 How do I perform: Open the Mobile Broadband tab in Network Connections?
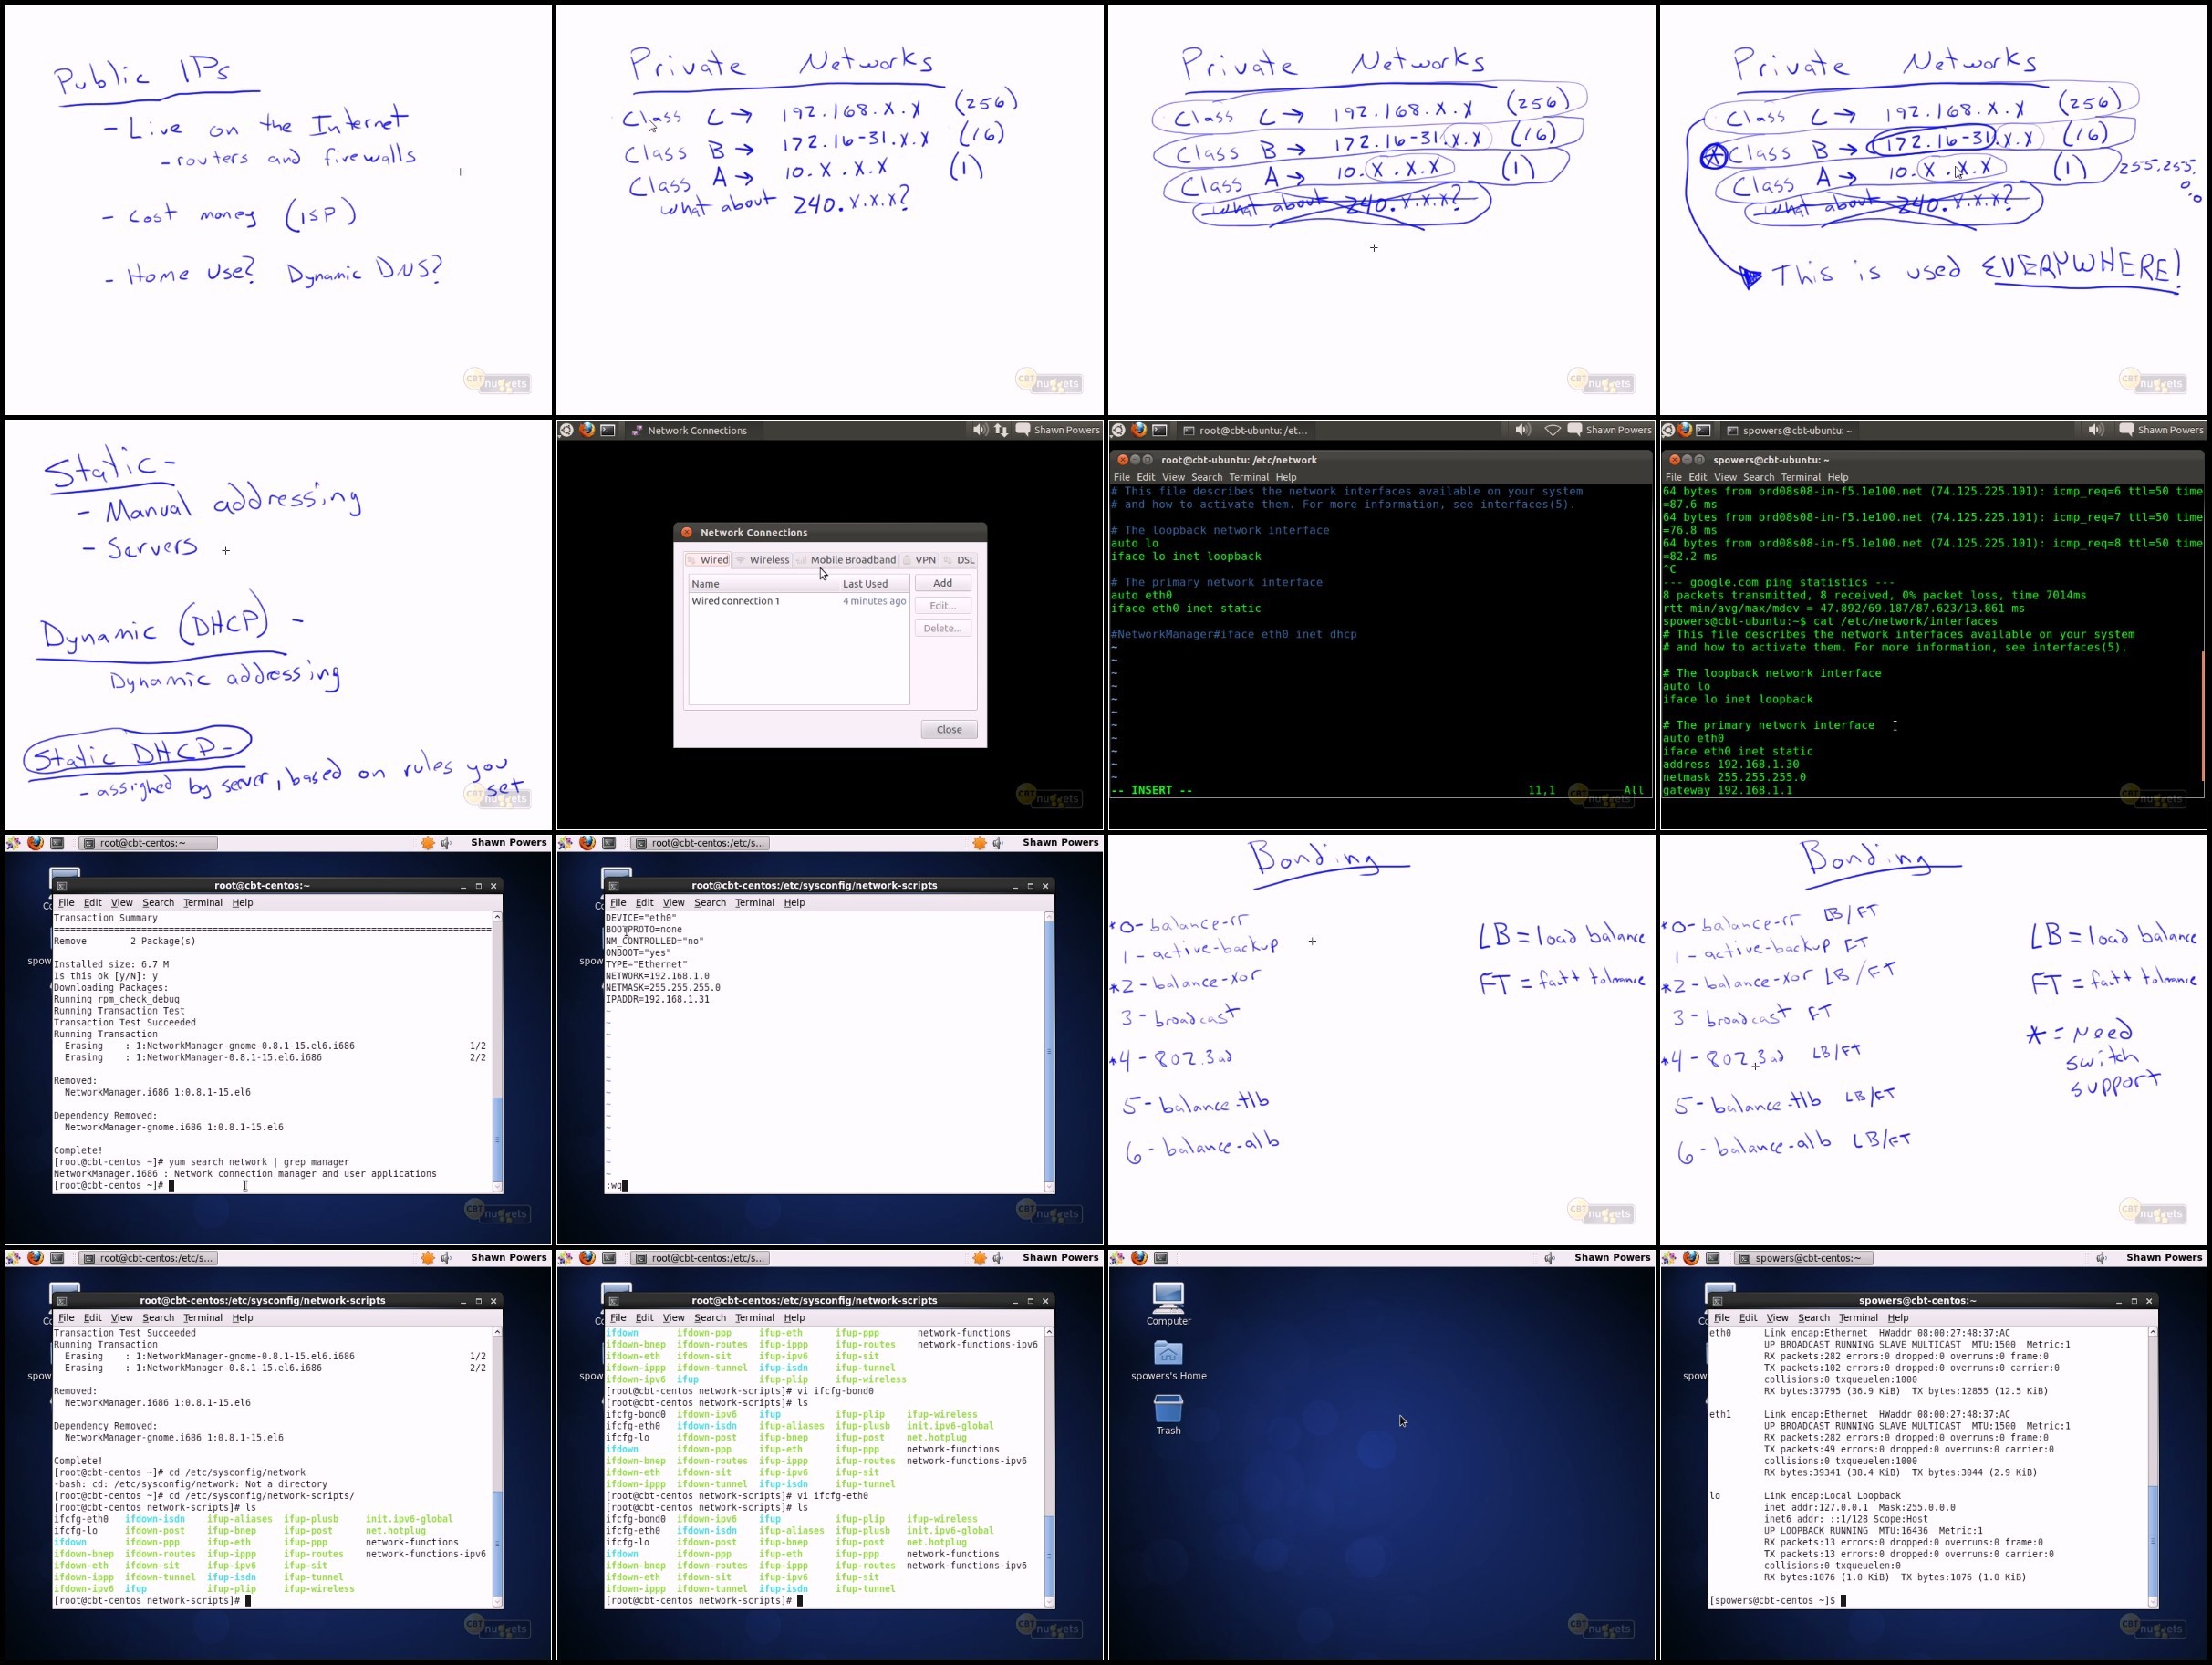846,560
